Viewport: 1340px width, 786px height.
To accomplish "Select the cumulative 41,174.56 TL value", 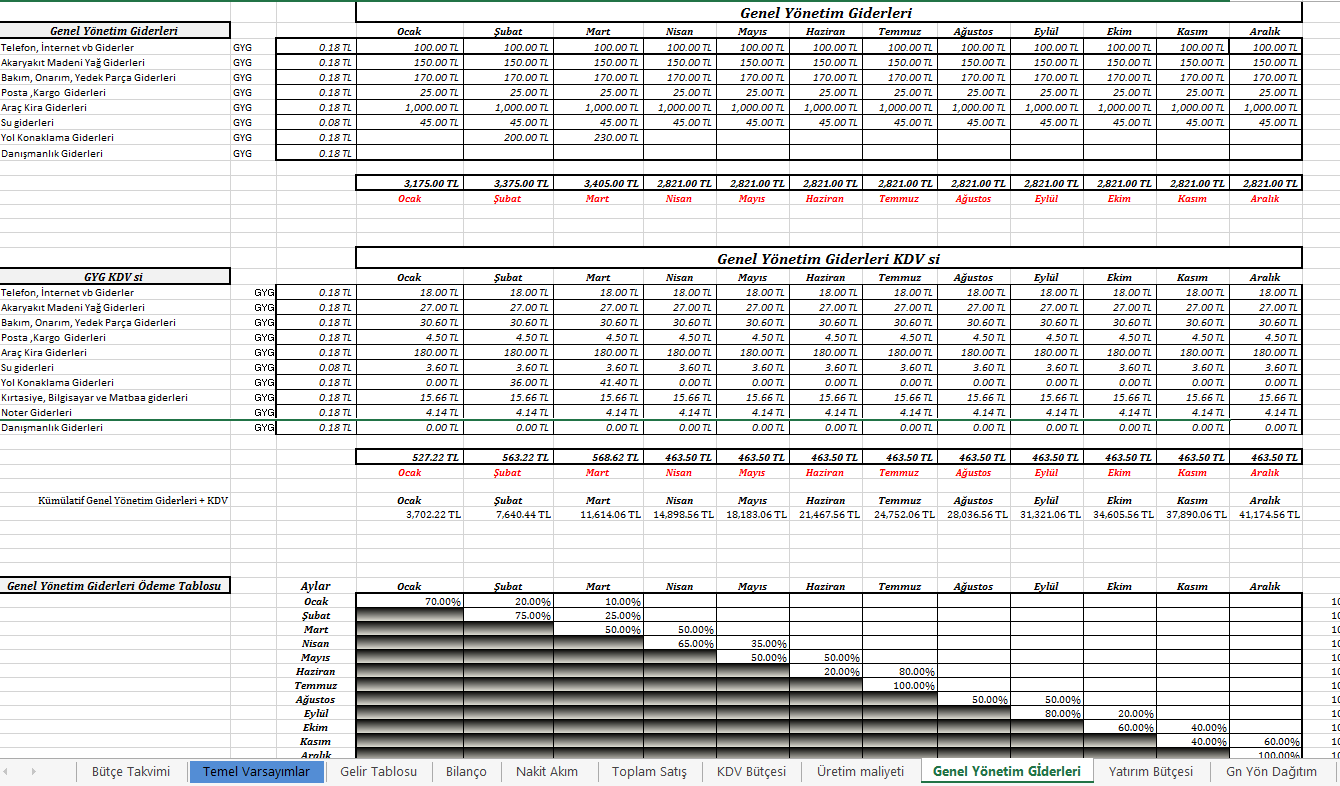I will click(1265, 514).
